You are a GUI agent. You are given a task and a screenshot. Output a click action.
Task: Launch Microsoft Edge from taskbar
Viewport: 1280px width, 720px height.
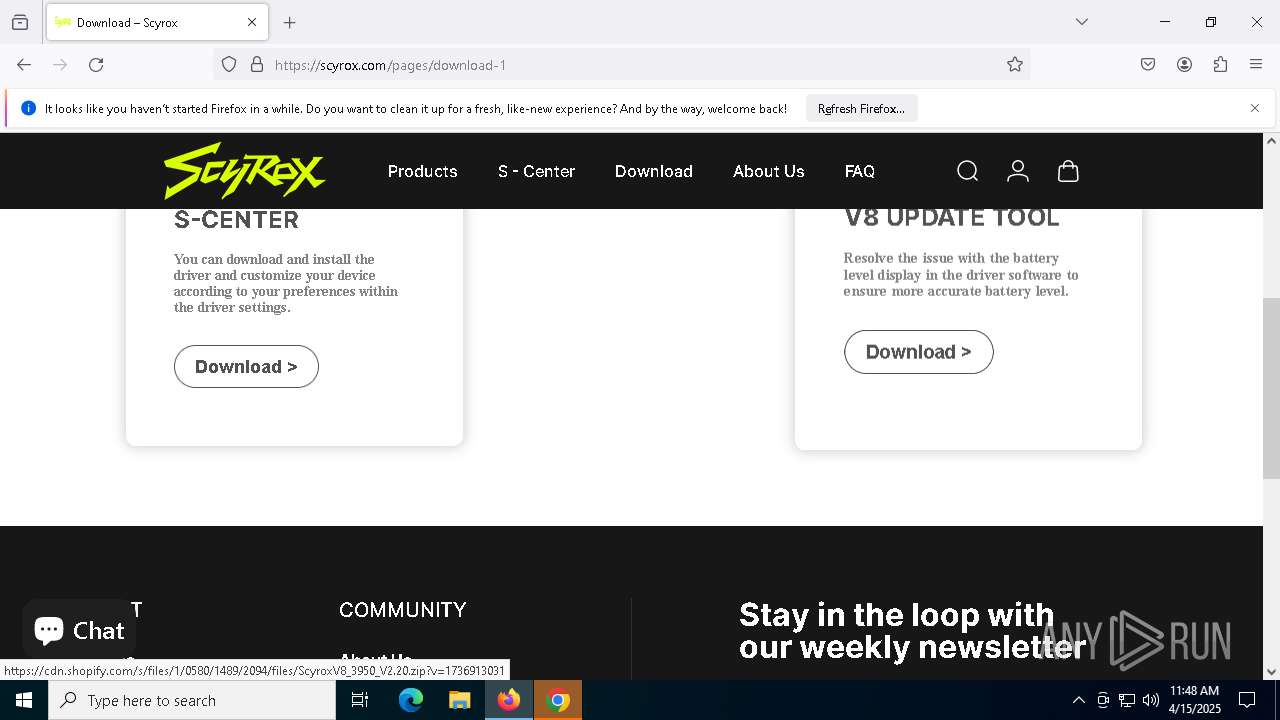pos(411,700)
